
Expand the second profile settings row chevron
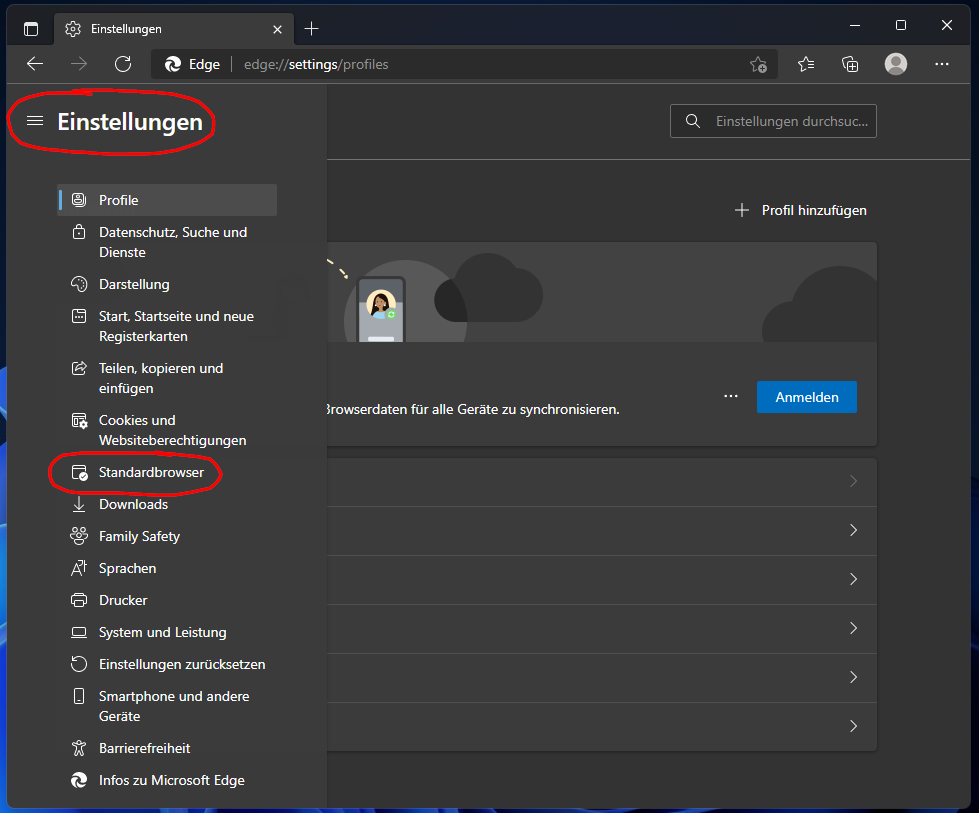tap(853, 530)
